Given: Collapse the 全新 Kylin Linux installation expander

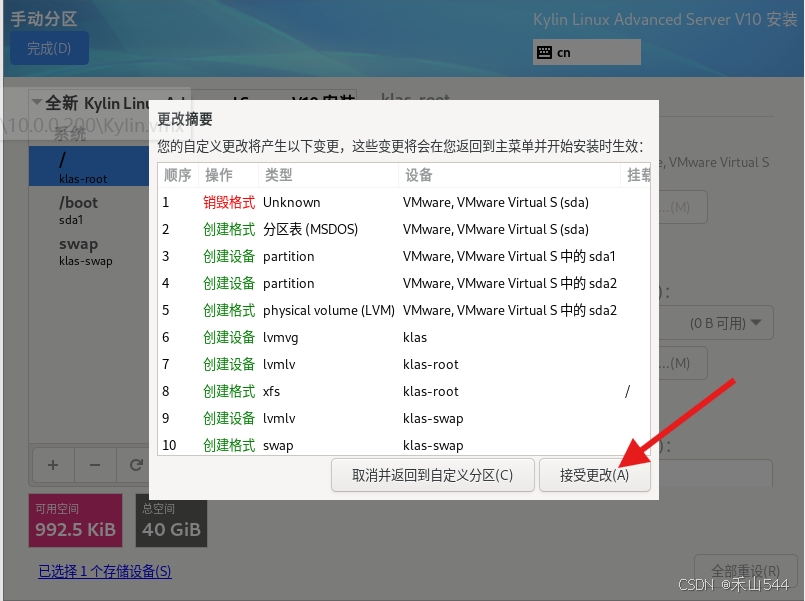Looking at the screenshot, I should point(37,102).
